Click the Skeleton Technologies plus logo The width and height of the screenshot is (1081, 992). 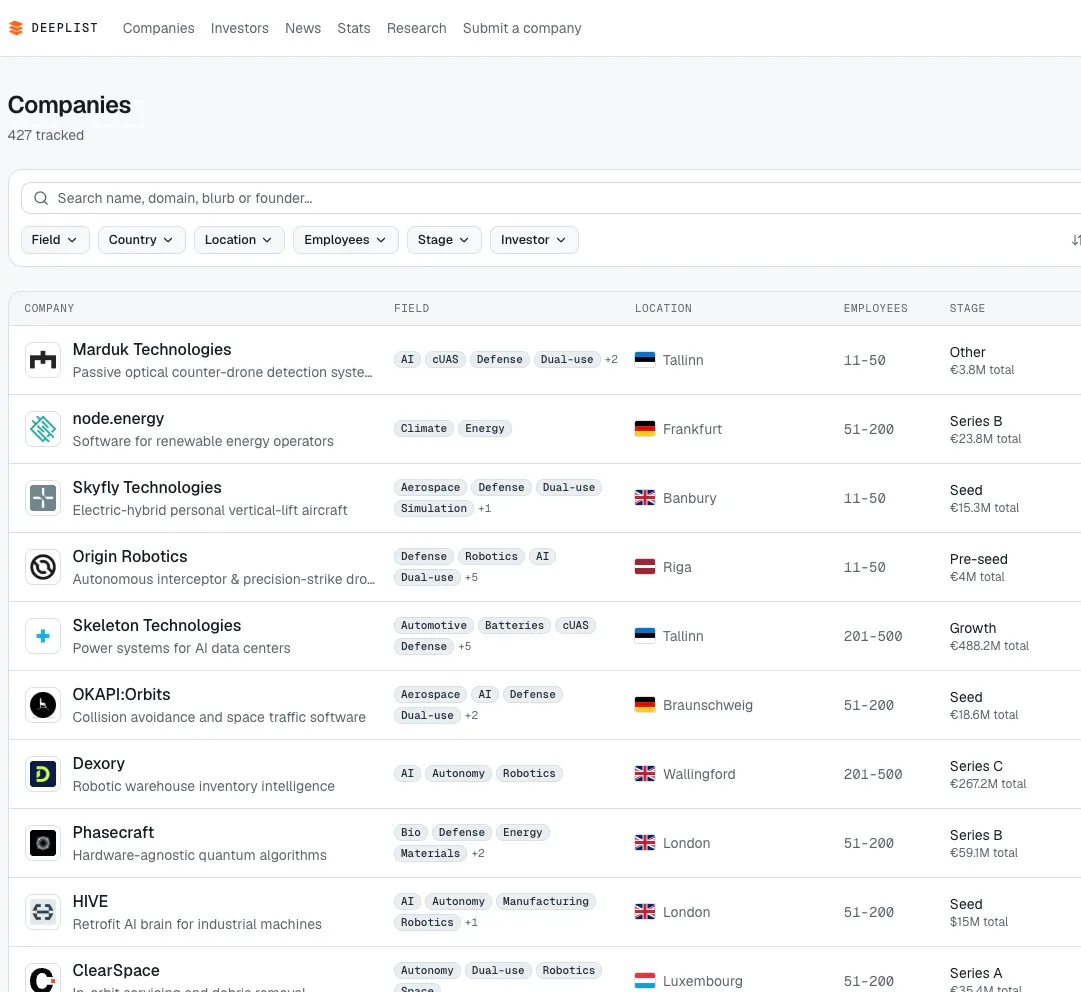pos(43,636)
